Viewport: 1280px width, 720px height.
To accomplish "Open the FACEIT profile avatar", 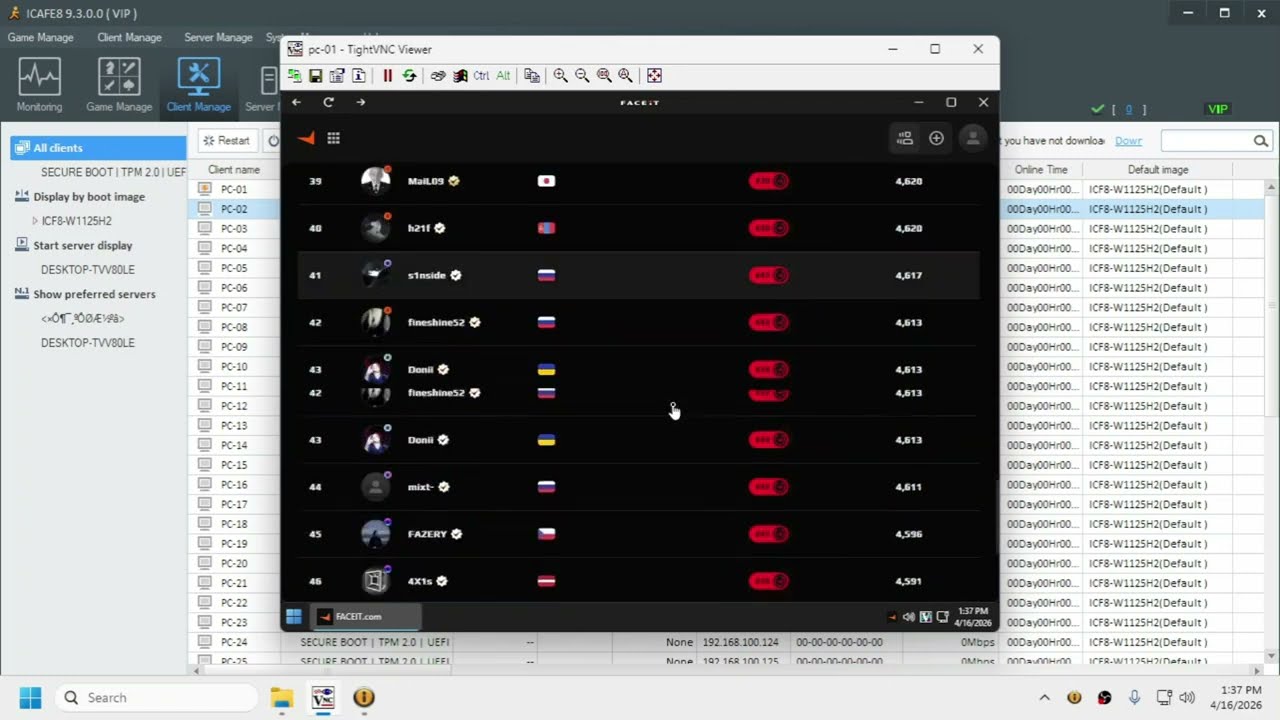I will coord(972,138).
